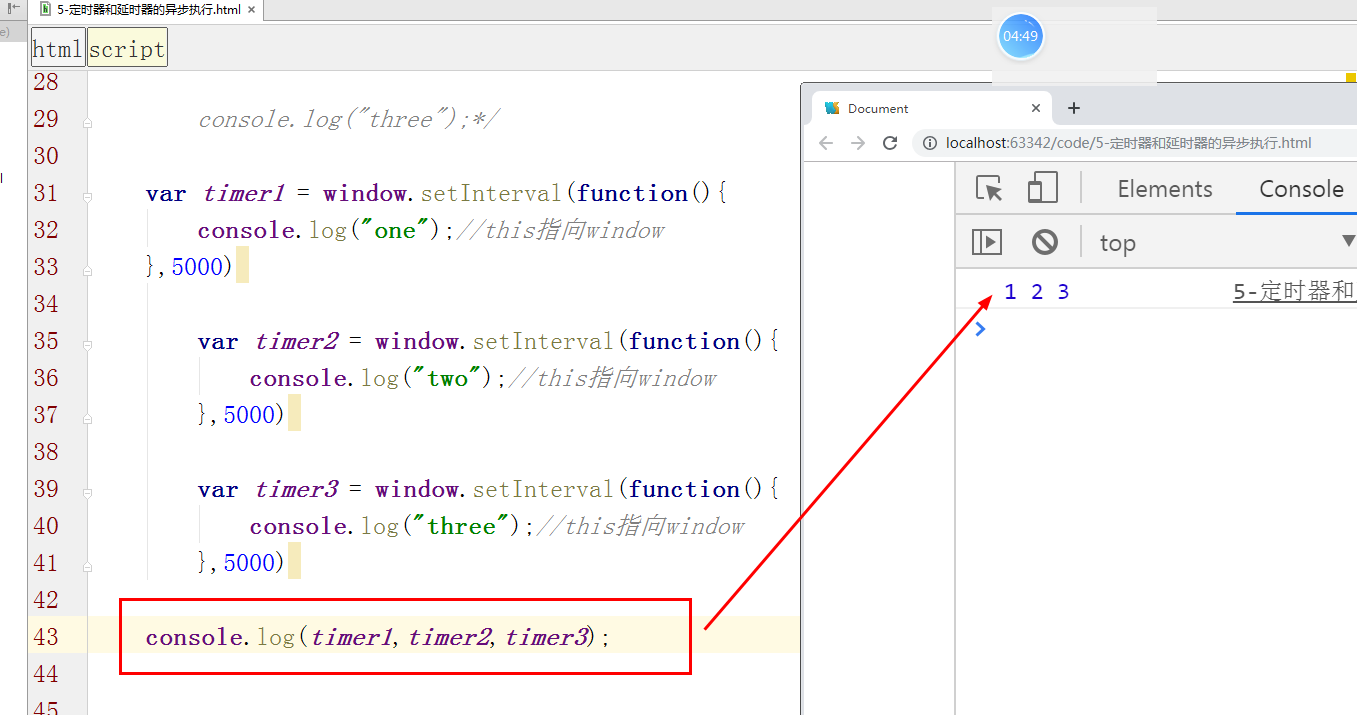Activate the DevTools inspect element picker
1357x715 pixels.
tap(989, 188)
